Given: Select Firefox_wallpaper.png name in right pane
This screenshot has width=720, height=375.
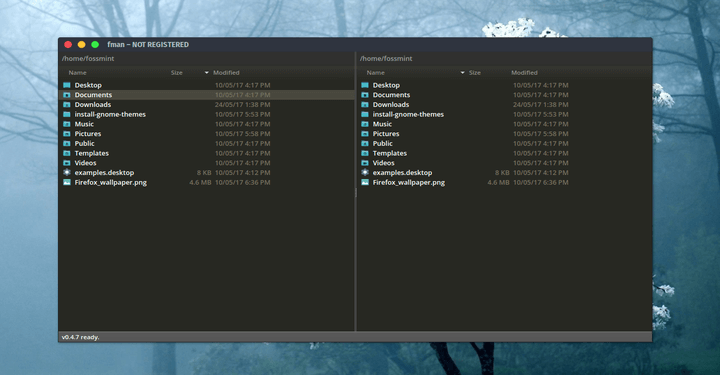Looking at the screenshot, I should click(409, 182).
